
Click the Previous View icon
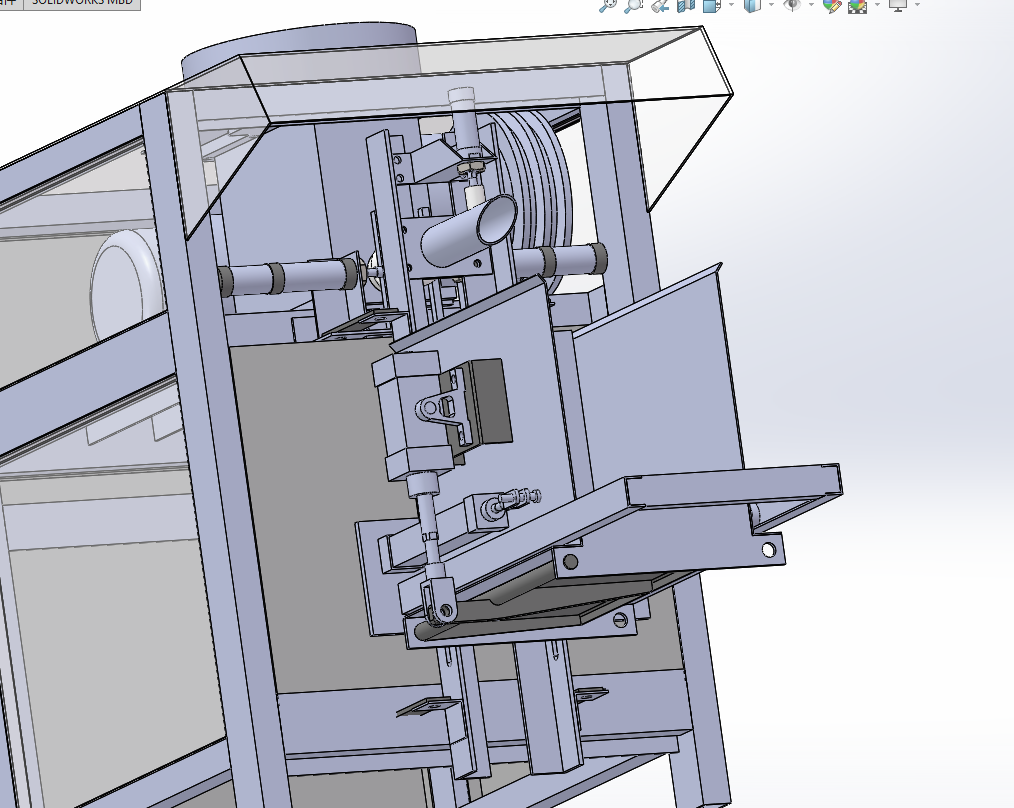[660, 6]
